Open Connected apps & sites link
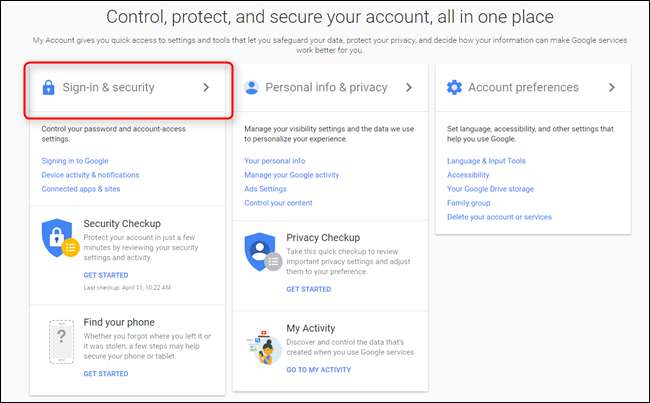This screenshot has height=403, width=650. [82, 189]
